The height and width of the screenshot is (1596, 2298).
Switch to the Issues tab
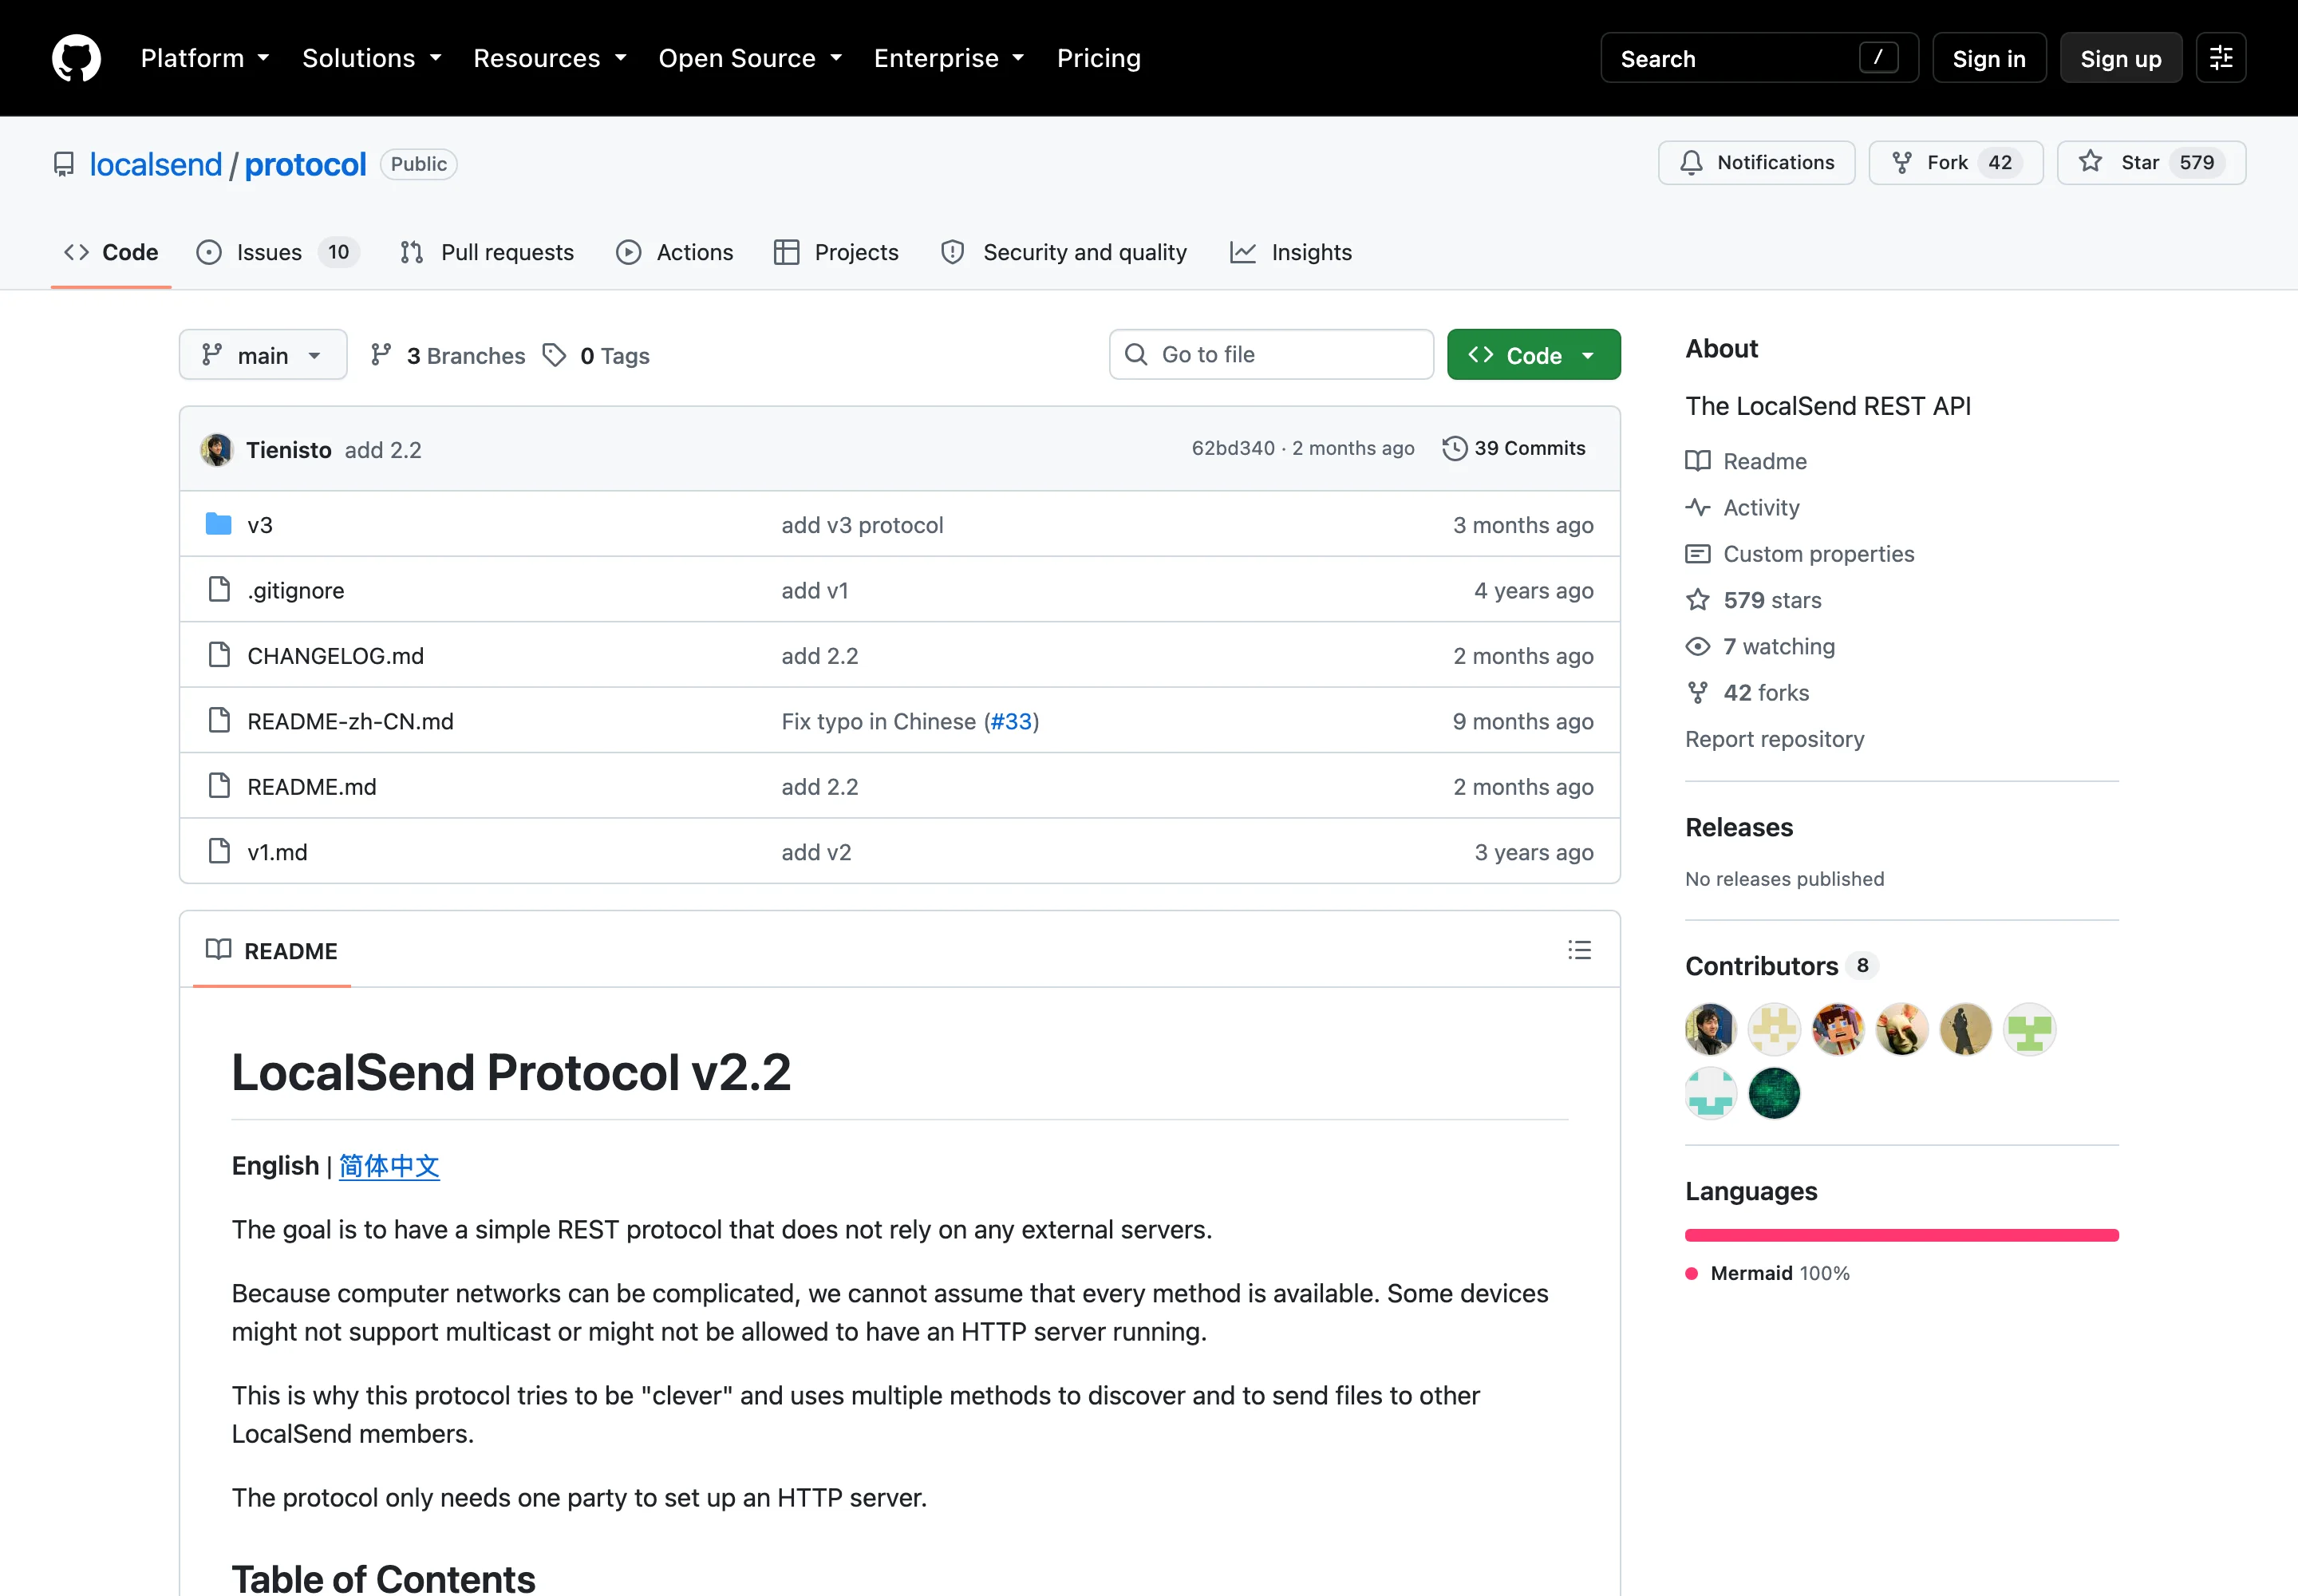click(278, 252)
